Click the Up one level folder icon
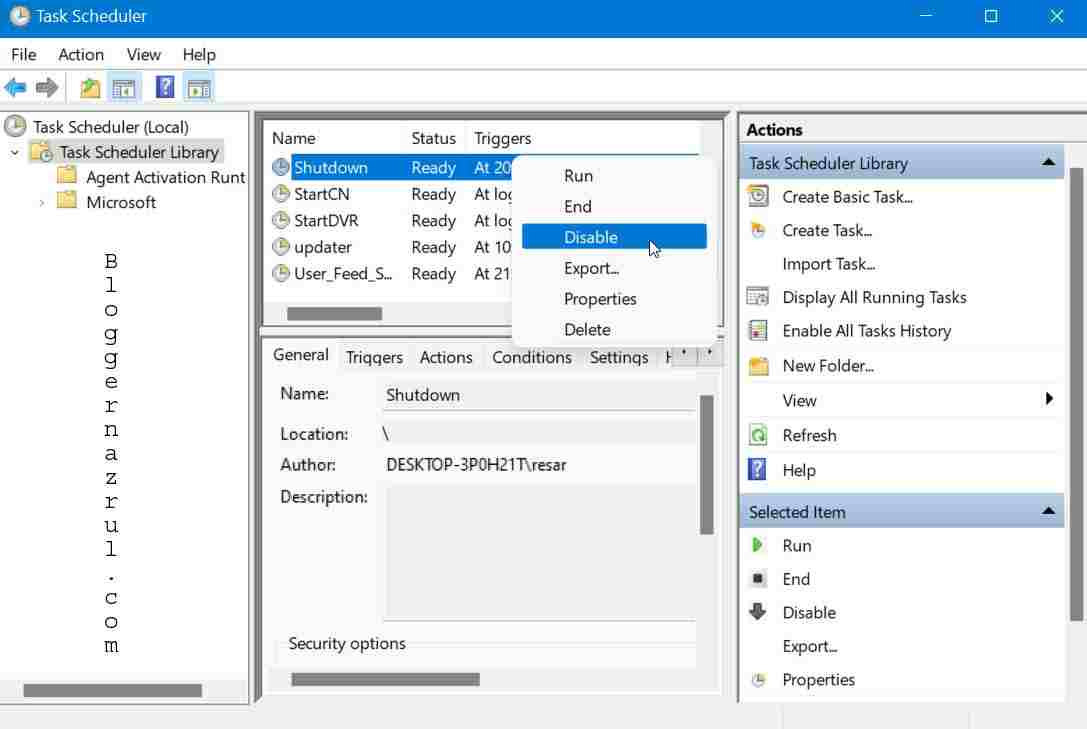The width and height of the screenshot is (1087, 729). (x=90, y=88)
